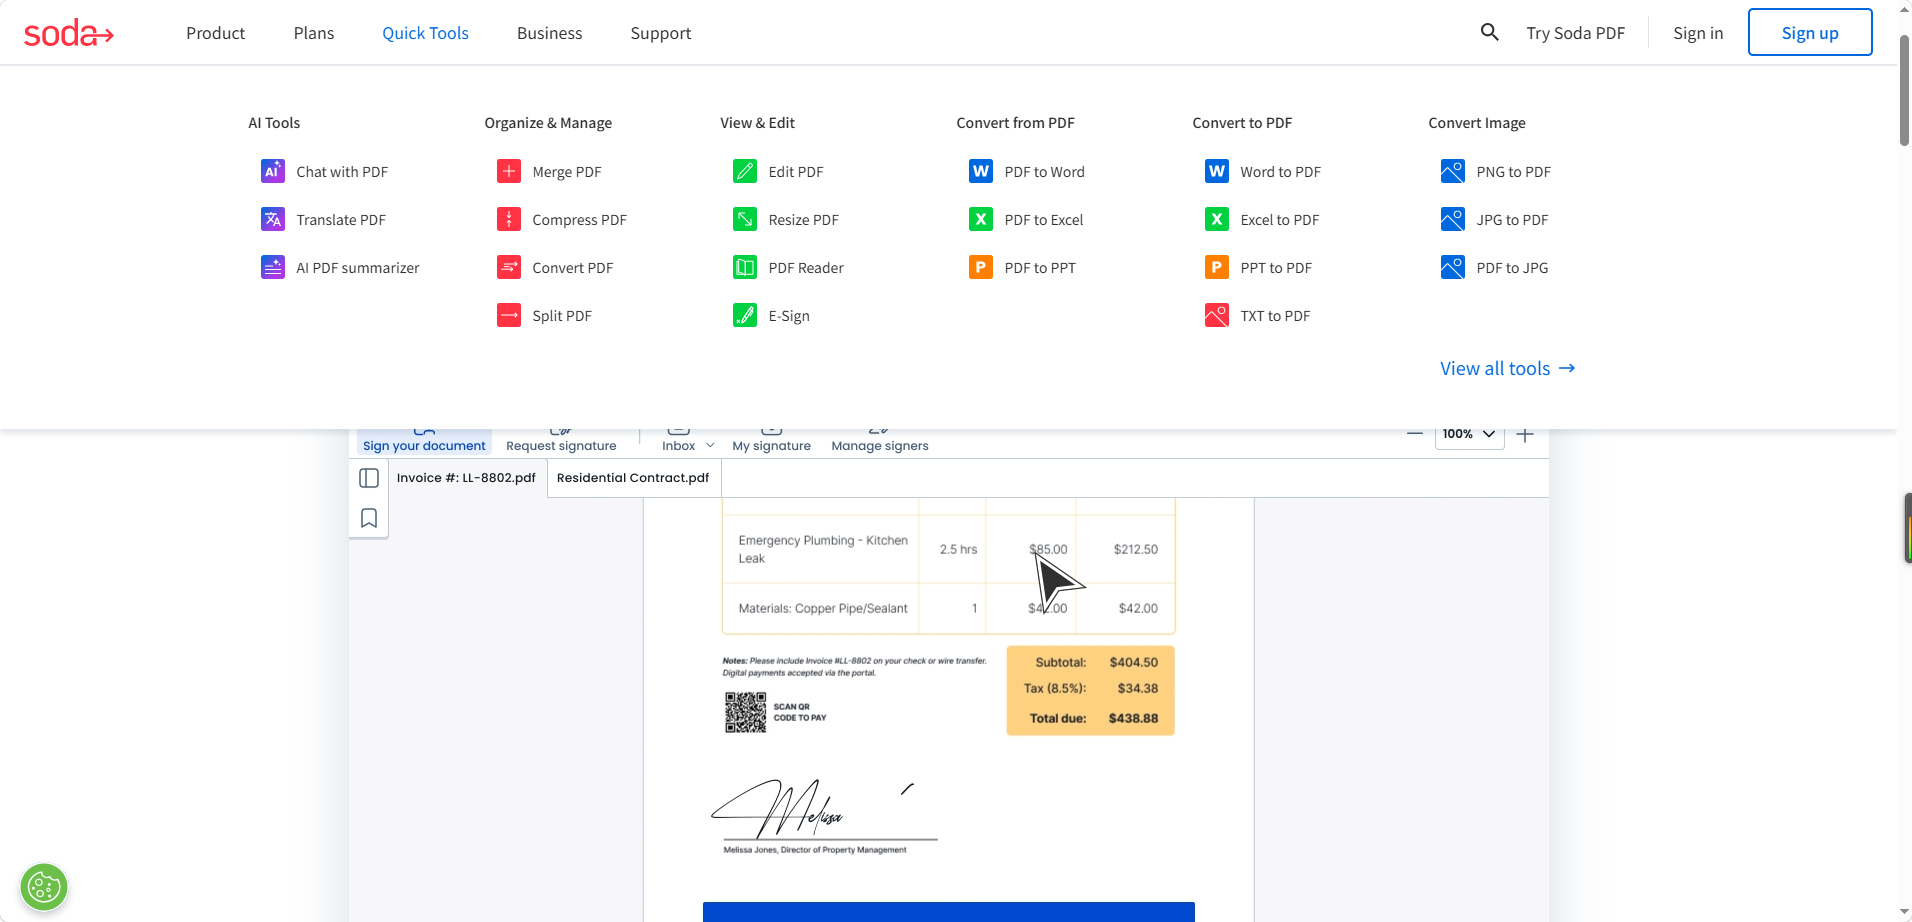
Task: Click the Chat with PDF link text
Action: pos(342,172)
